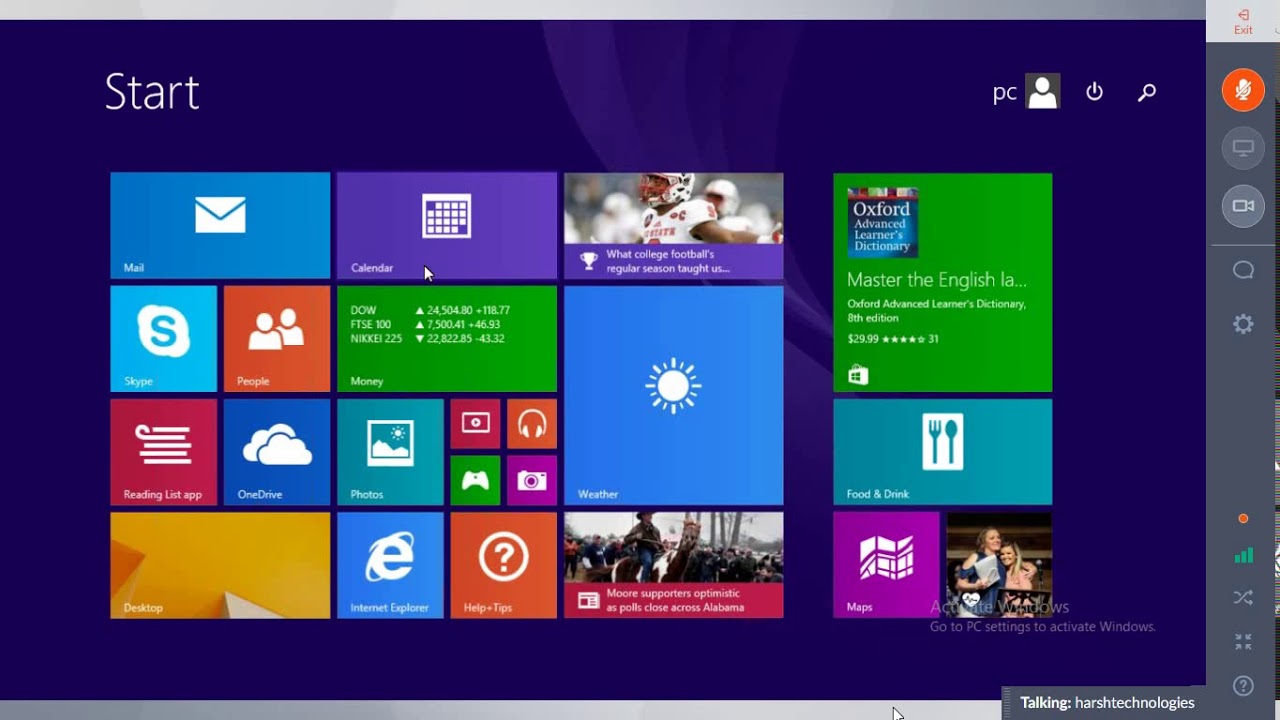
Task: Click the shuffle arrows icon in the sidebar
Action: pos(1243,598)
